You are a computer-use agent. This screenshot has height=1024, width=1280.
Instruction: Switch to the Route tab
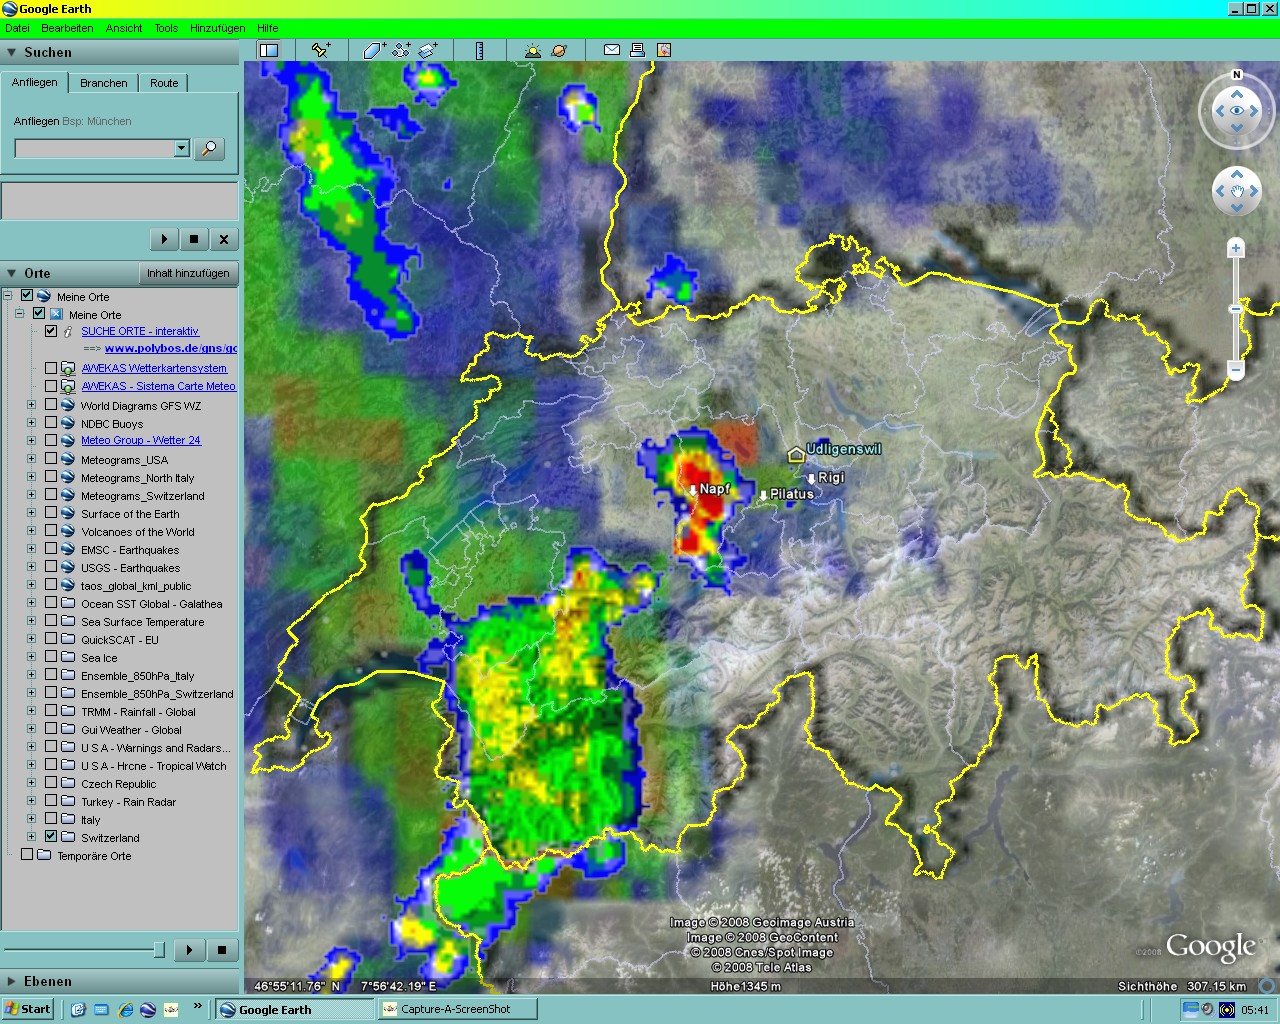[164, 83]
